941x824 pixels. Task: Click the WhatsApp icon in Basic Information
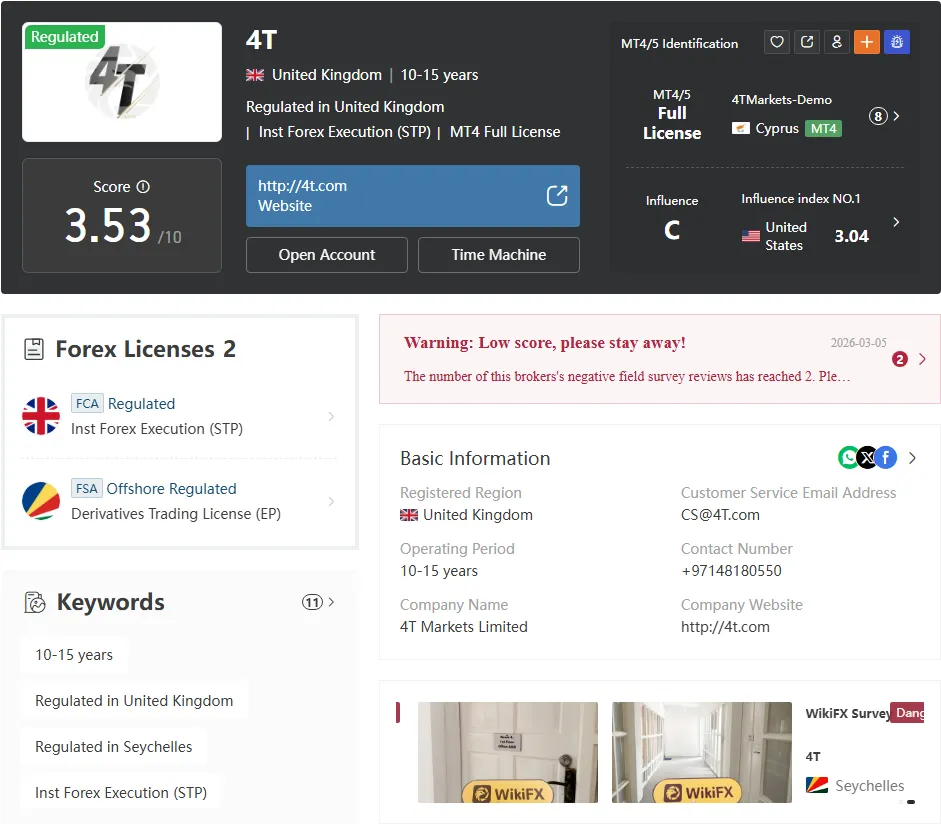tap(849, 458)
